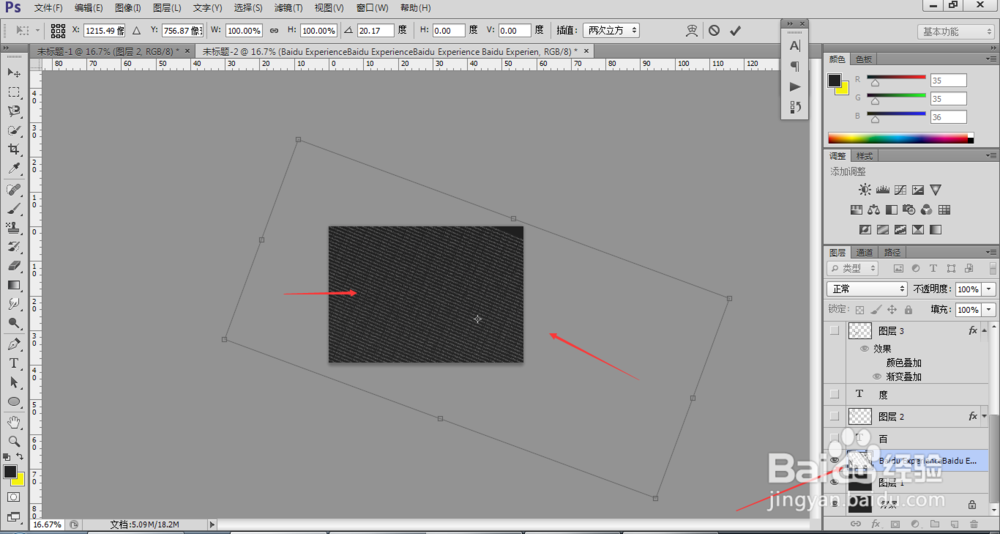The width and height of the screenshot is (1000, 534).
Task: Add a Levels adjustment
Action: pos(883,189)
